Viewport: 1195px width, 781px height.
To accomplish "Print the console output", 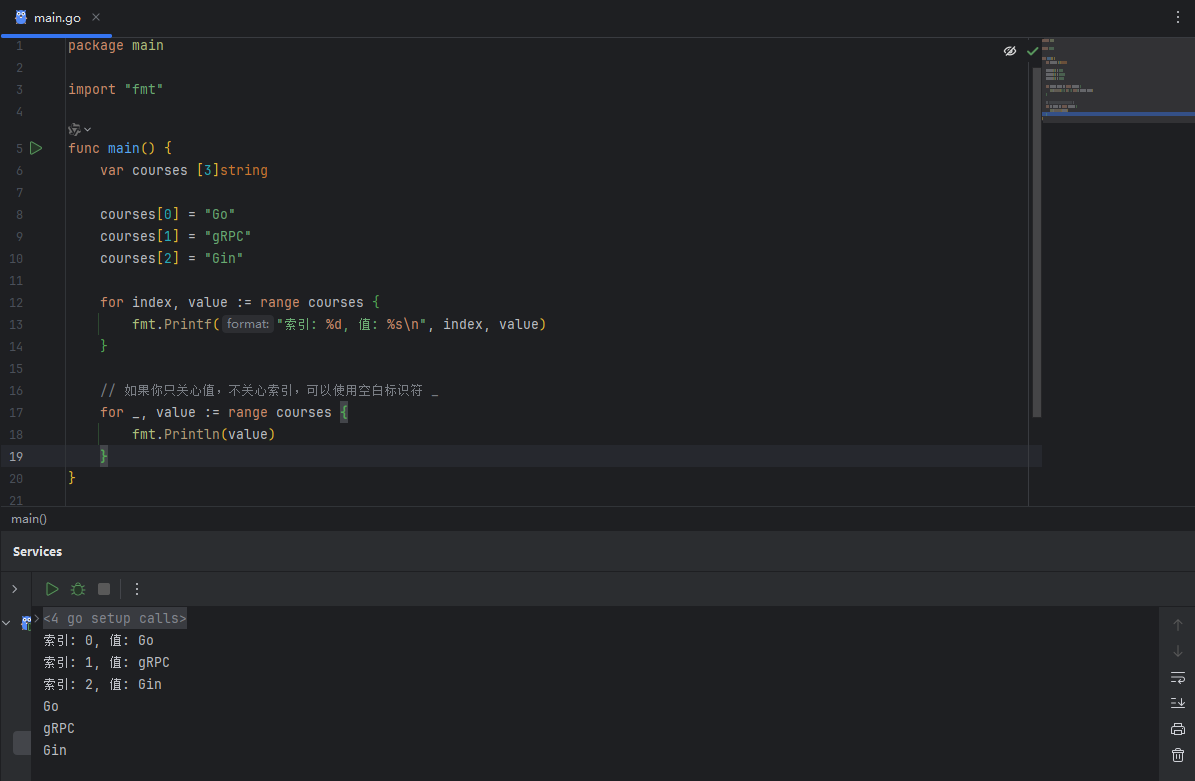I will point(1177,729).
